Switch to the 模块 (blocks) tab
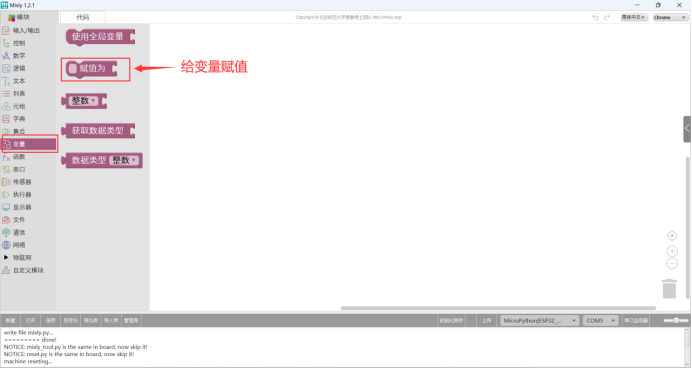Viewport: 692px width, 368px height. pos(19,17)
